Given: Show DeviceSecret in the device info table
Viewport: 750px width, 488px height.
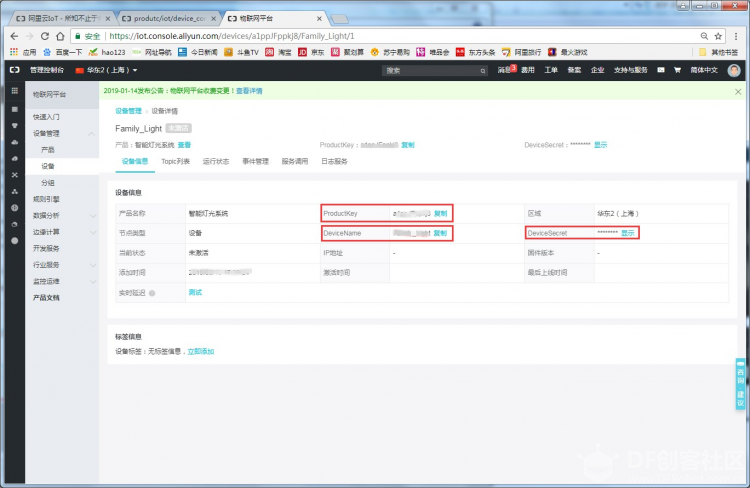Looking at the screenshot, I should 628,233.
